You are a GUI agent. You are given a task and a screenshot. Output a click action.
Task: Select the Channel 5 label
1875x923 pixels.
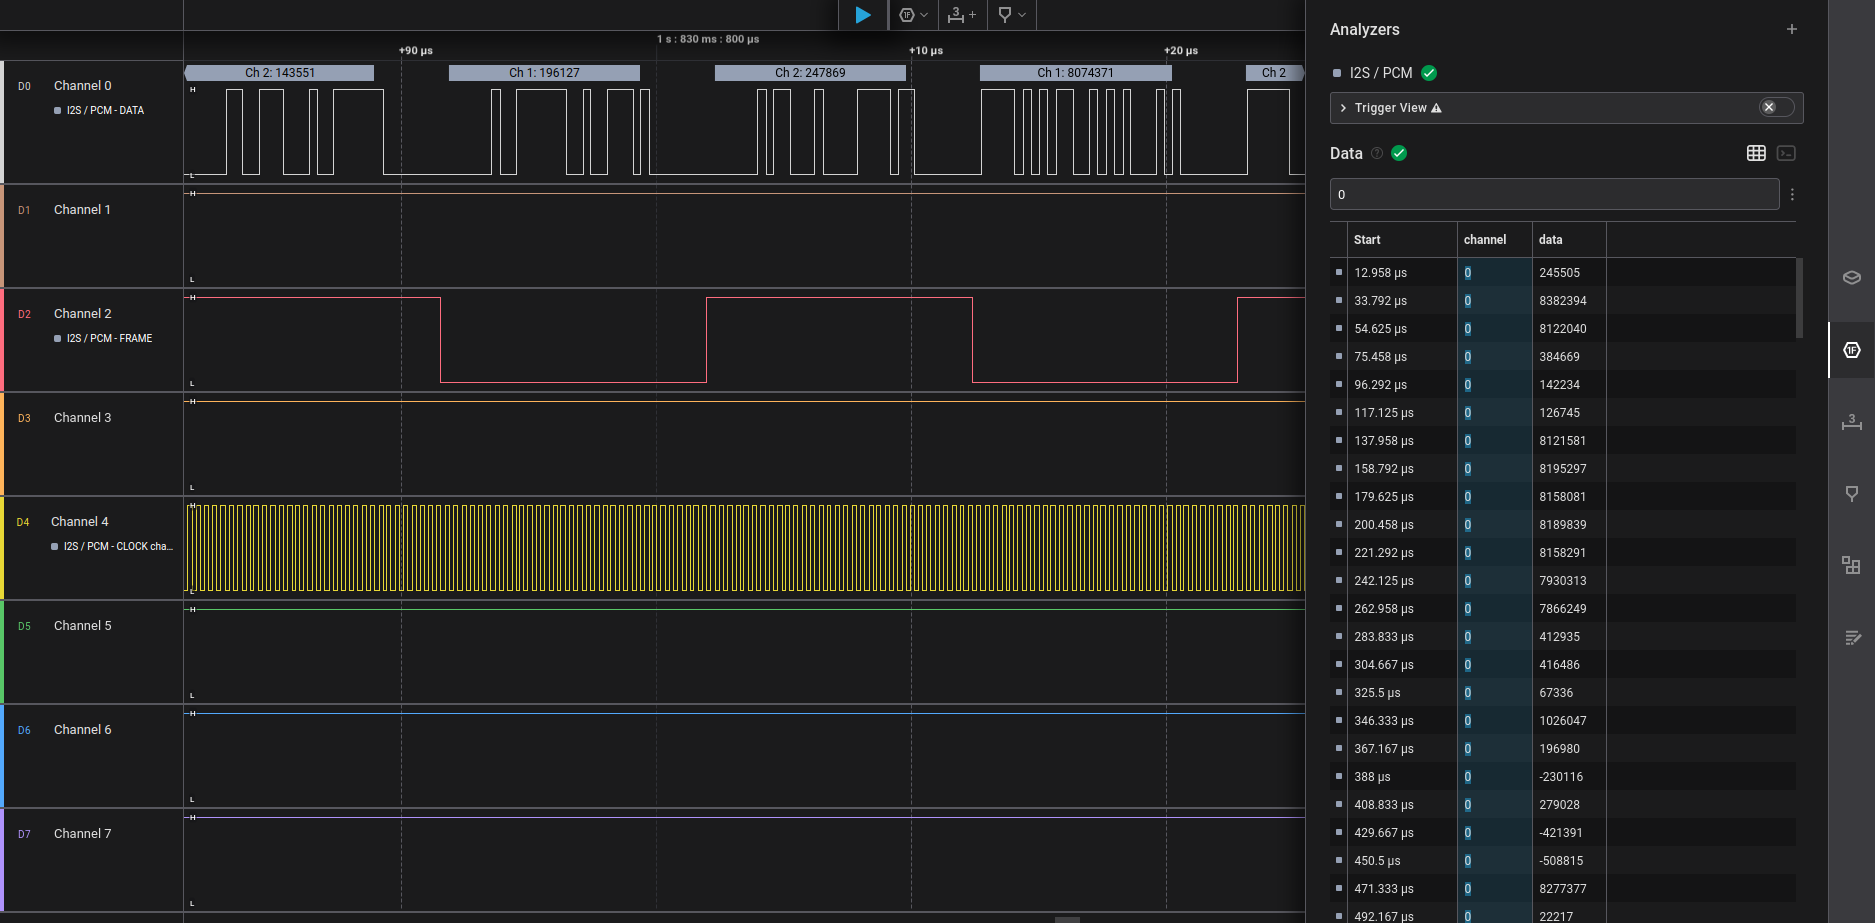[x=83, y=626]
